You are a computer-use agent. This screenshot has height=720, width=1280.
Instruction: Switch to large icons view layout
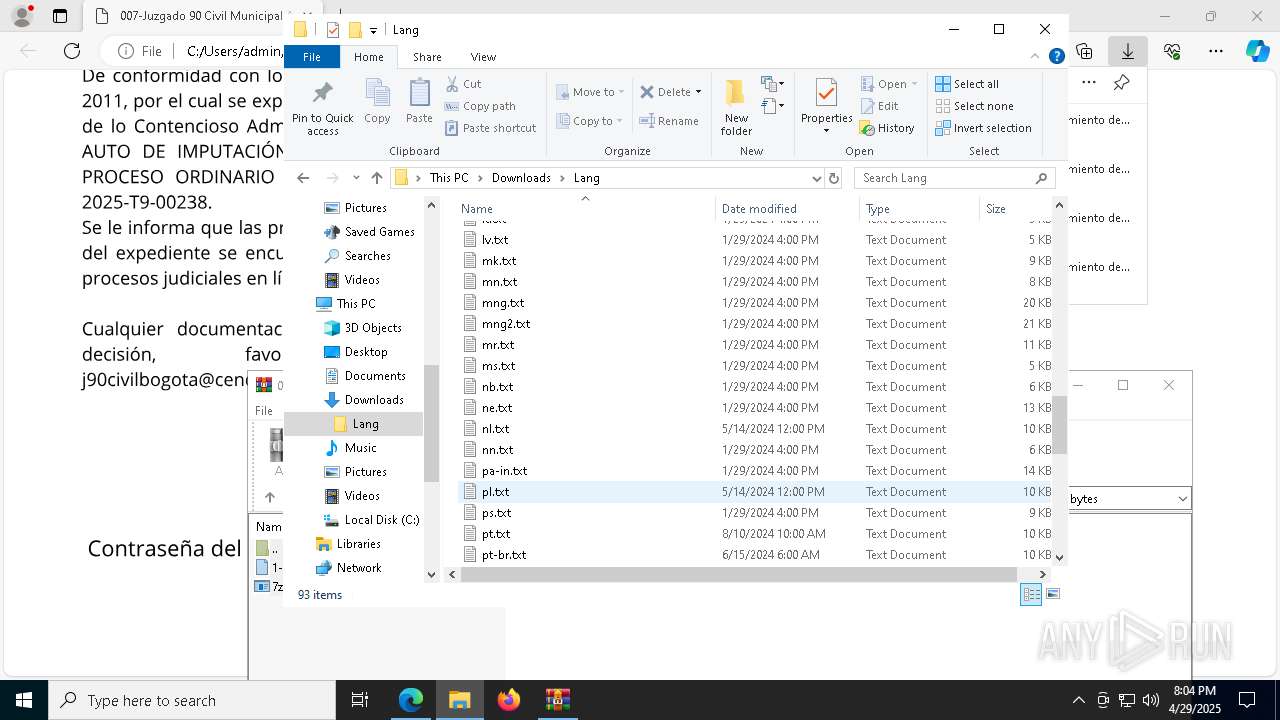[x=1052, y=594]
